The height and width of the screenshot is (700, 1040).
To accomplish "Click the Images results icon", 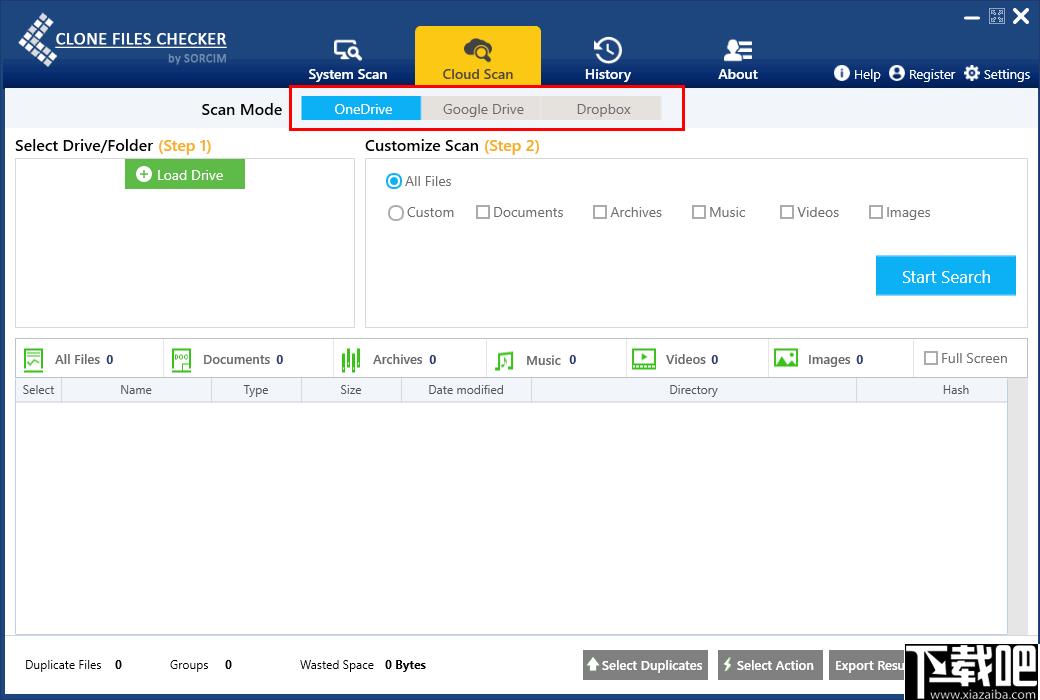I will (786, 358).
